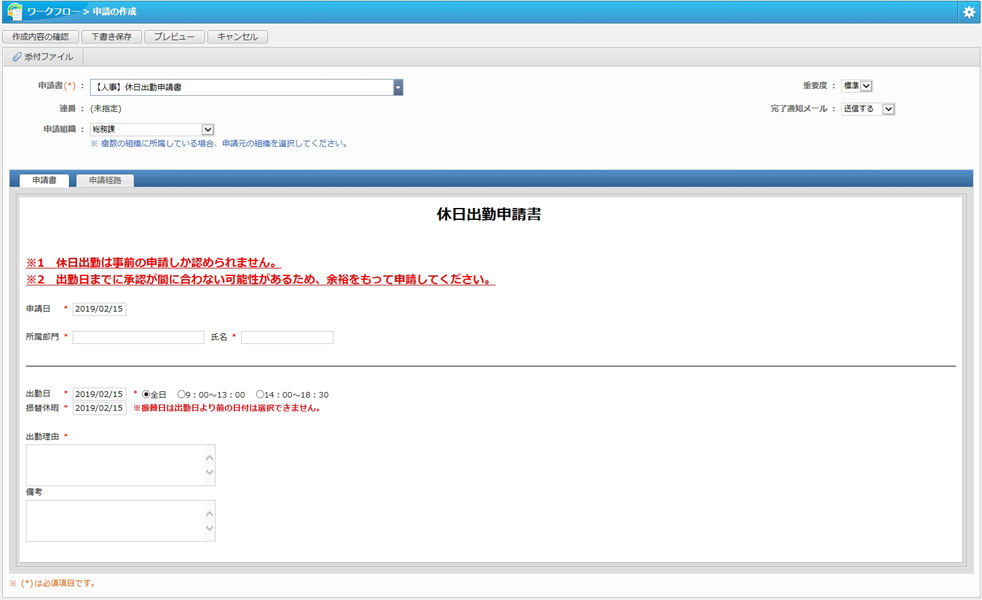Select the 申請書 tab

click(x=44, y=181)
